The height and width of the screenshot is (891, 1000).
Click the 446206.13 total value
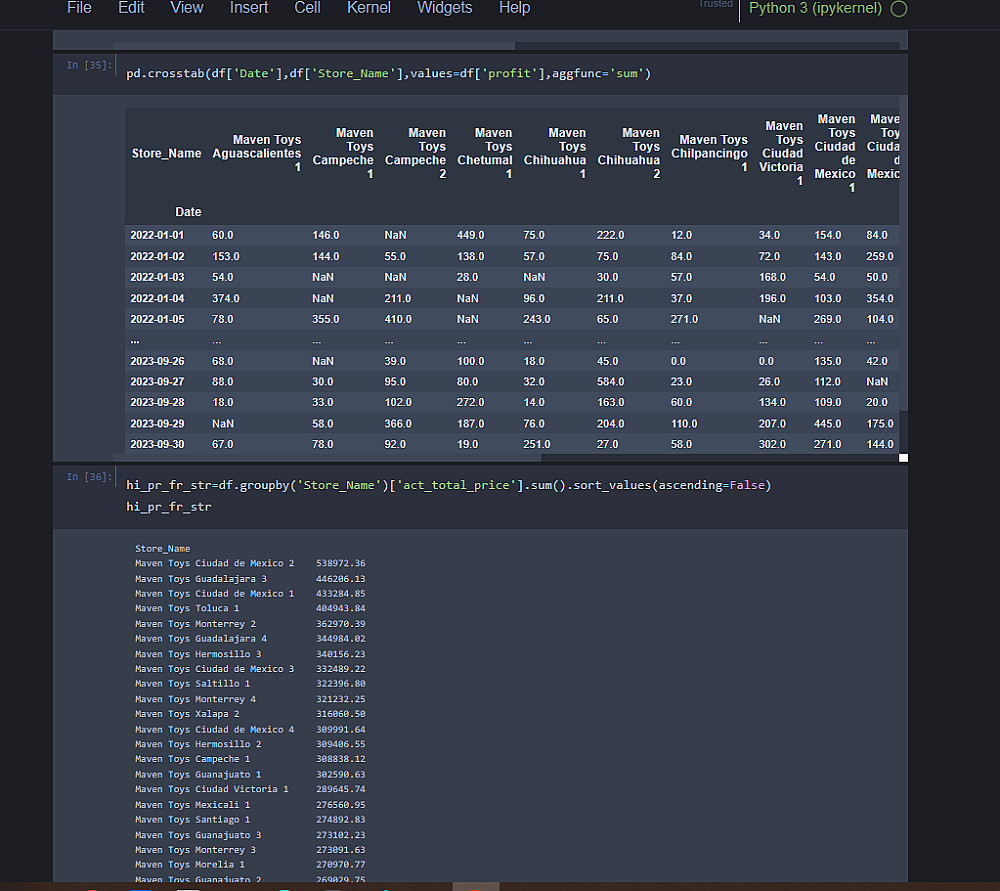(x=341, y=578)
